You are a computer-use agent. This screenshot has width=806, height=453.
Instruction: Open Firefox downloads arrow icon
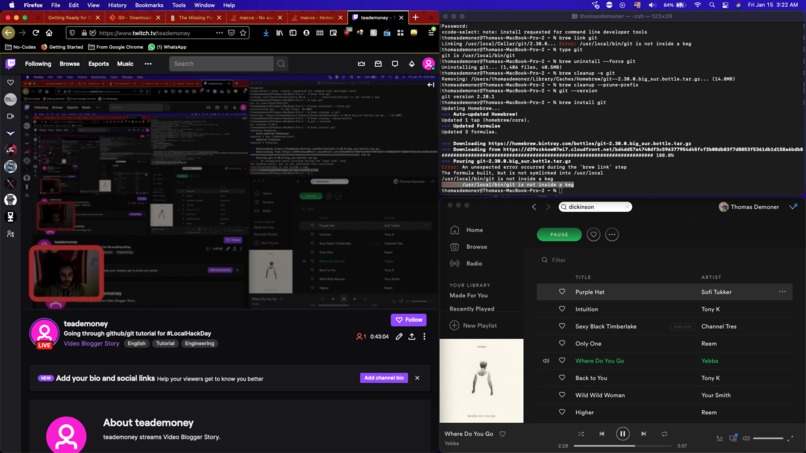(266, 33)
